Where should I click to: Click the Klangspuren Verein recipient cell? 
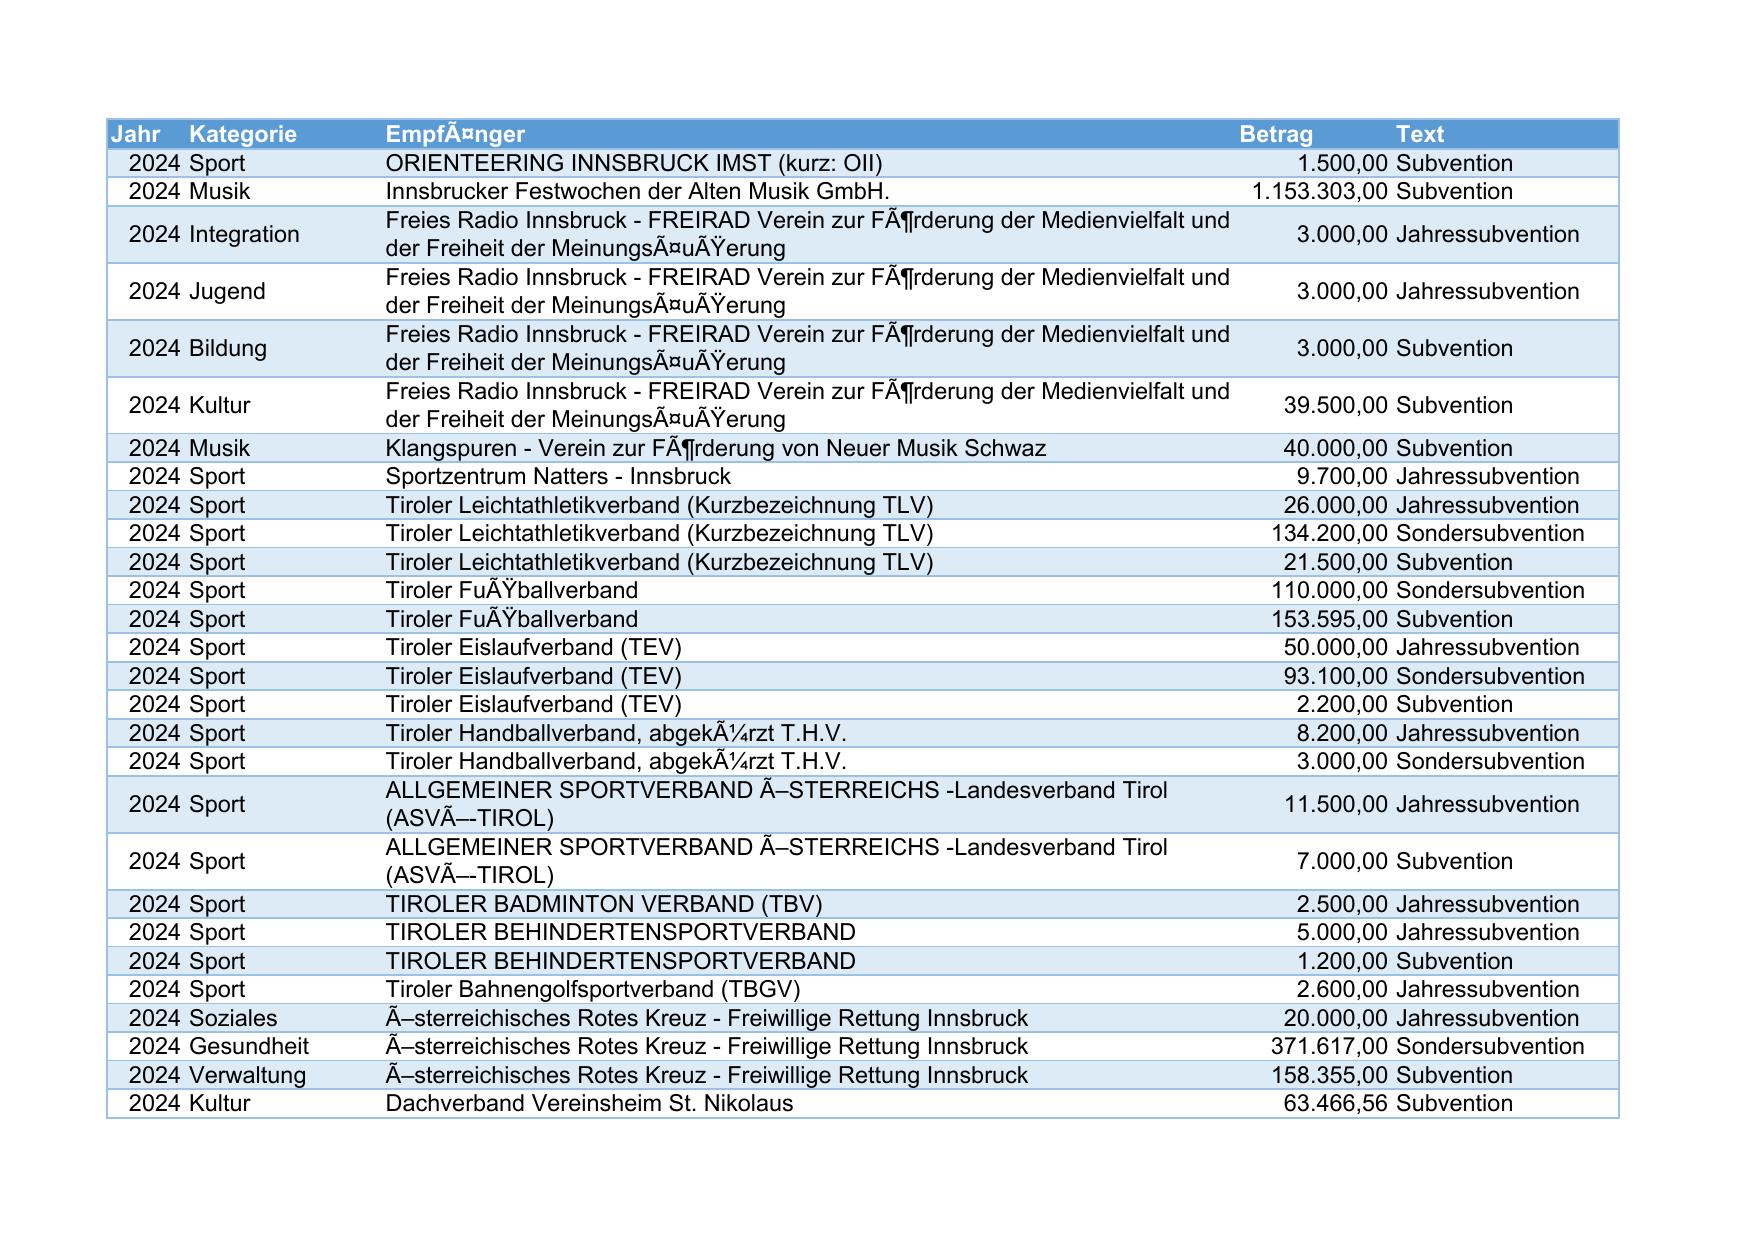click(715, 448)
